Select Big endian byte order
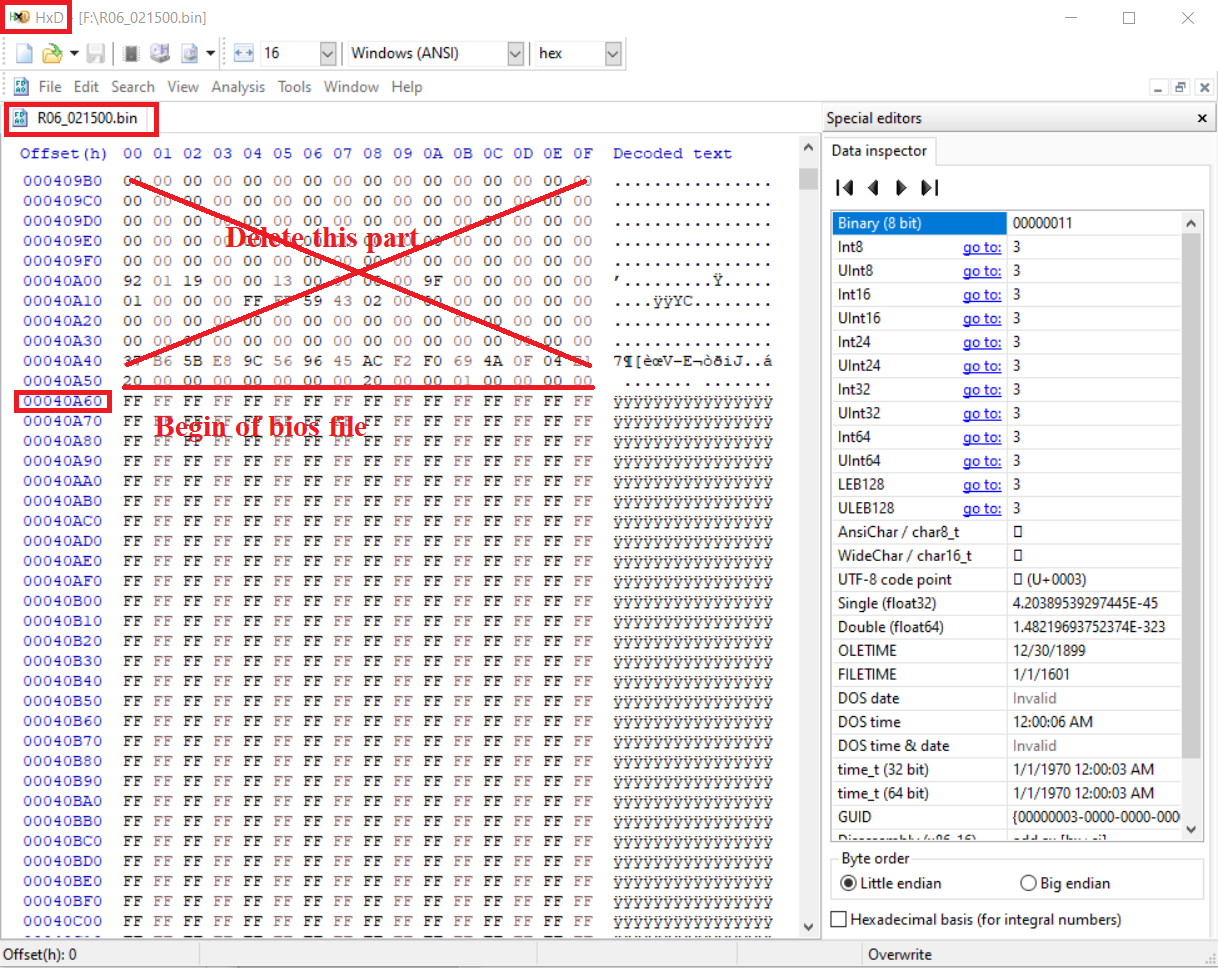Viewport: 1218px width, 968px height. 1027,883
